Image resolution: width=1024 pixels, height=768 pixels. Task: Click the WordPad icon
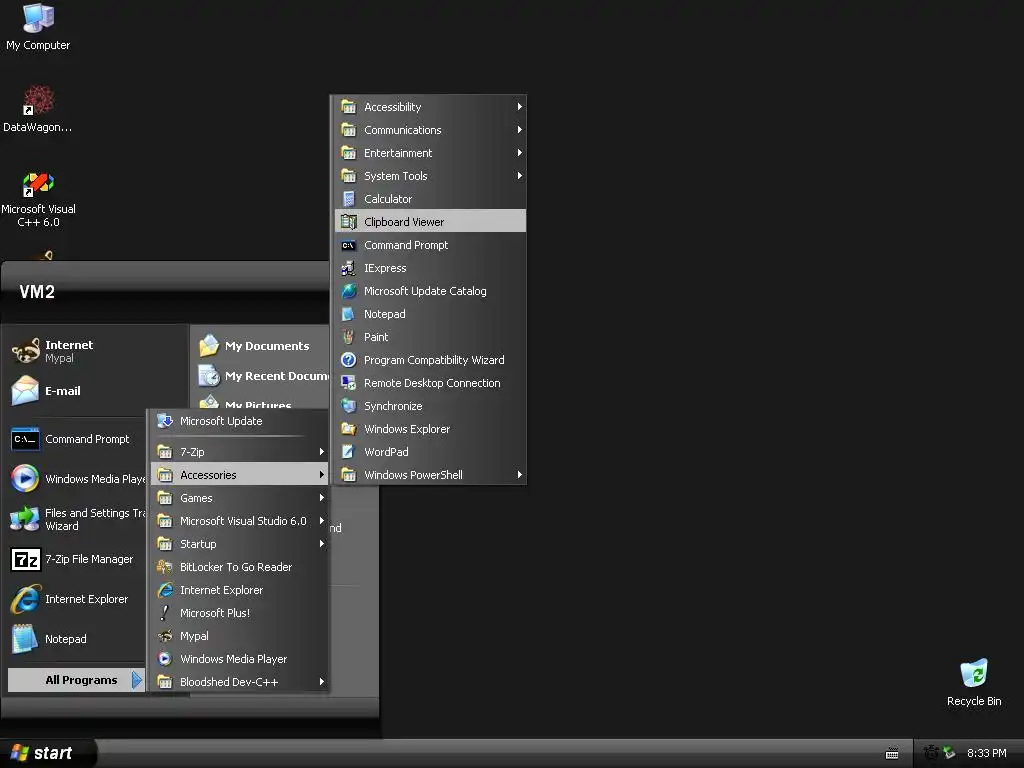349,452
